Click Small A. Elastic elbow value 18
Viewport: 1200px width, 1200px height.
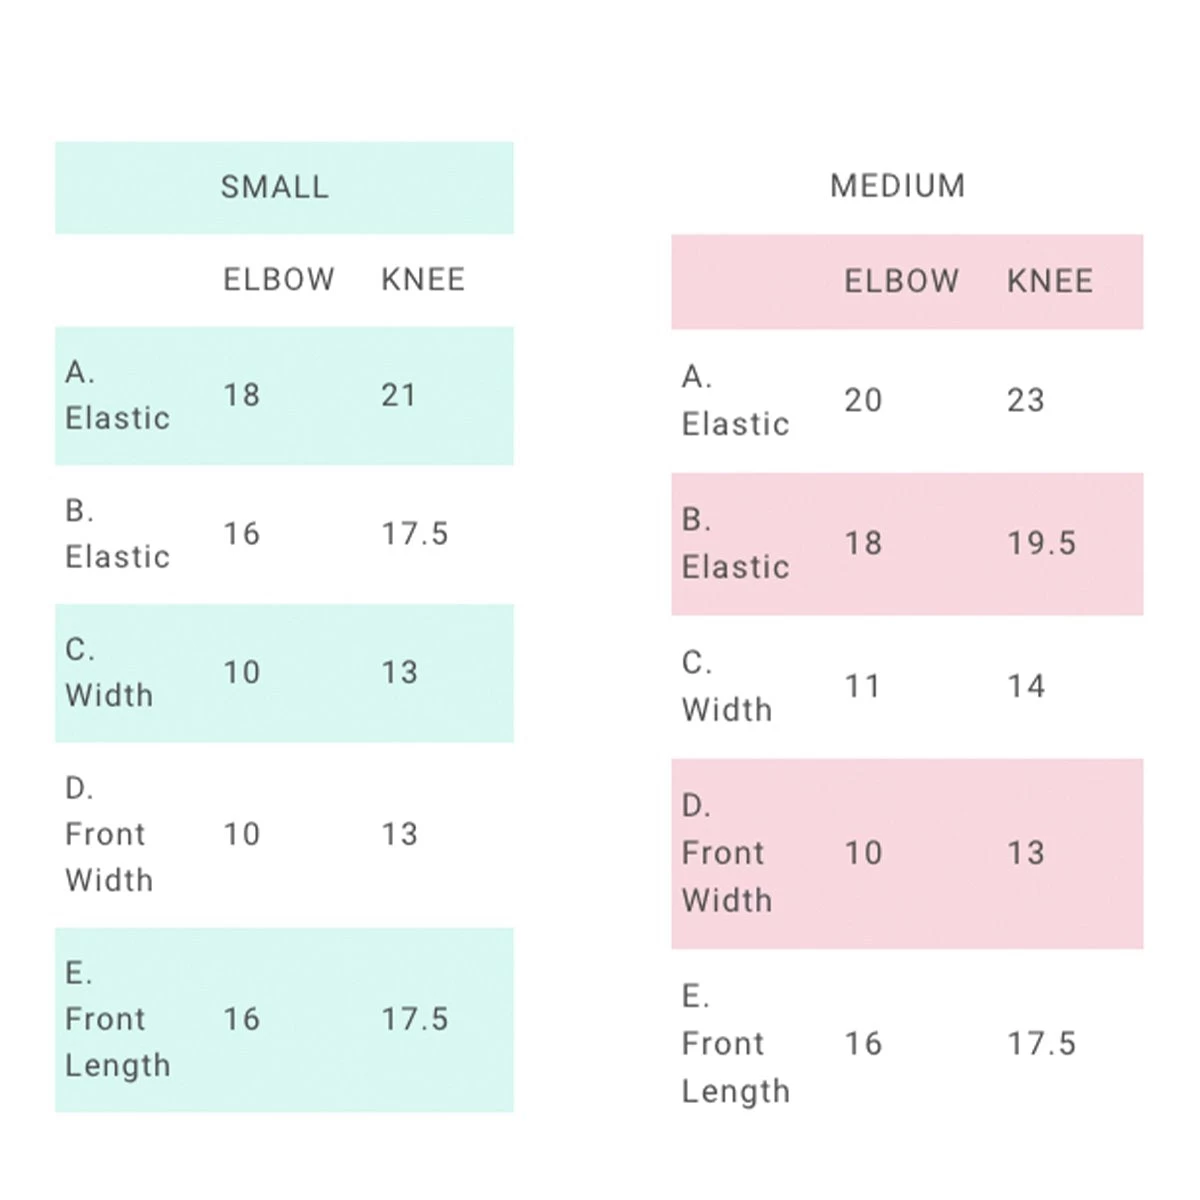point(241,395)
